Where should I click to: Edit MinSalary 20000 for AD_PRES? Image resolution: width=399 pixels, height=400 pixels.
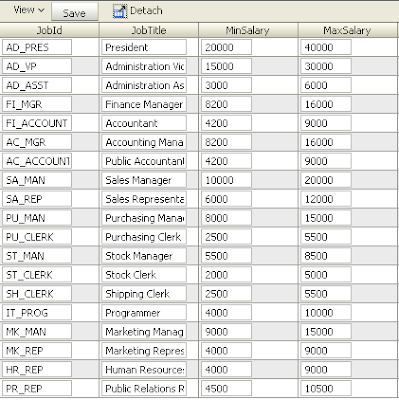point(226,47)
